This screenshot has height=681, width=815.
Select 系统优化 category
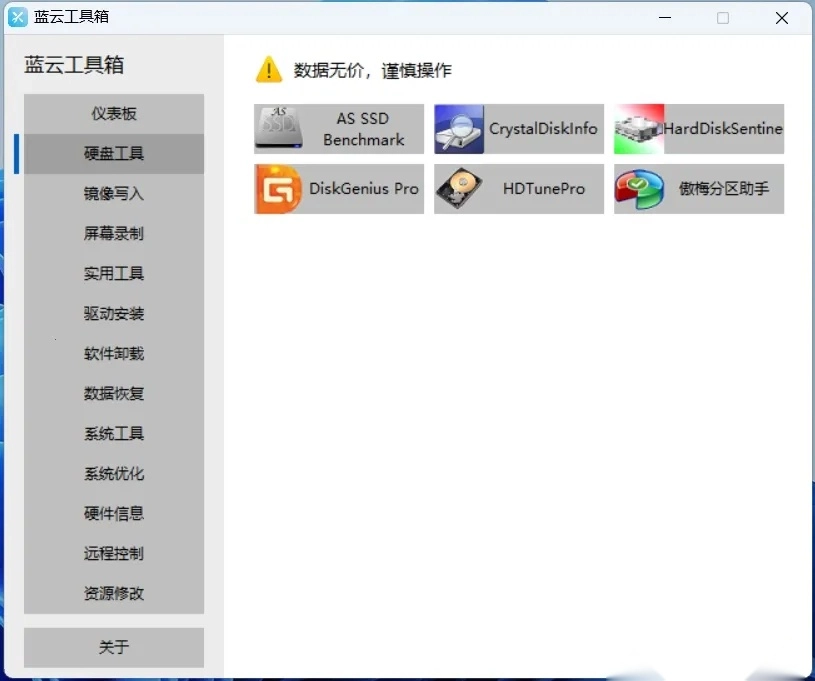click(113, 473)
